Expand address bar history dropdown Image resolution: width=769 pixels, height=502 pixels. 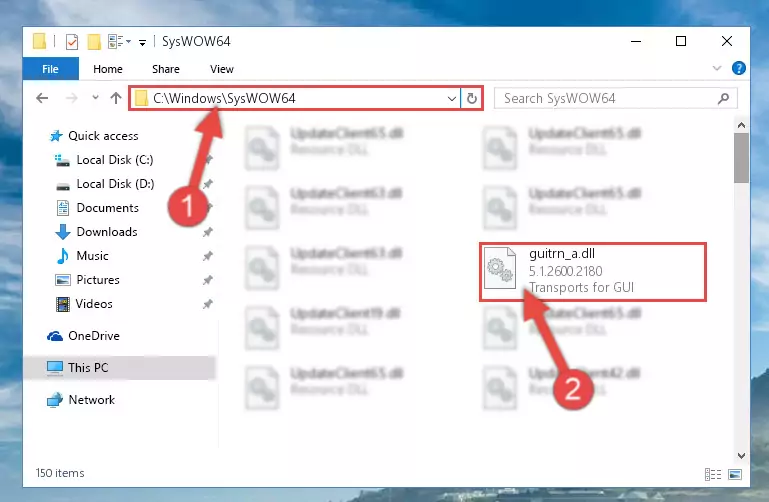(452, 99)
